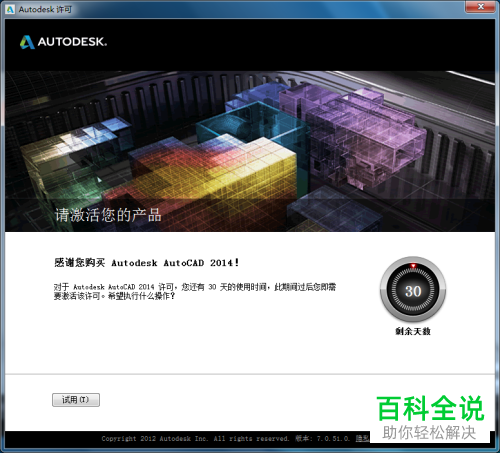Click the copyright 2012 Autodesk Inc. text
The height and width of the screenshot is (453, 500).
point(195,438)
